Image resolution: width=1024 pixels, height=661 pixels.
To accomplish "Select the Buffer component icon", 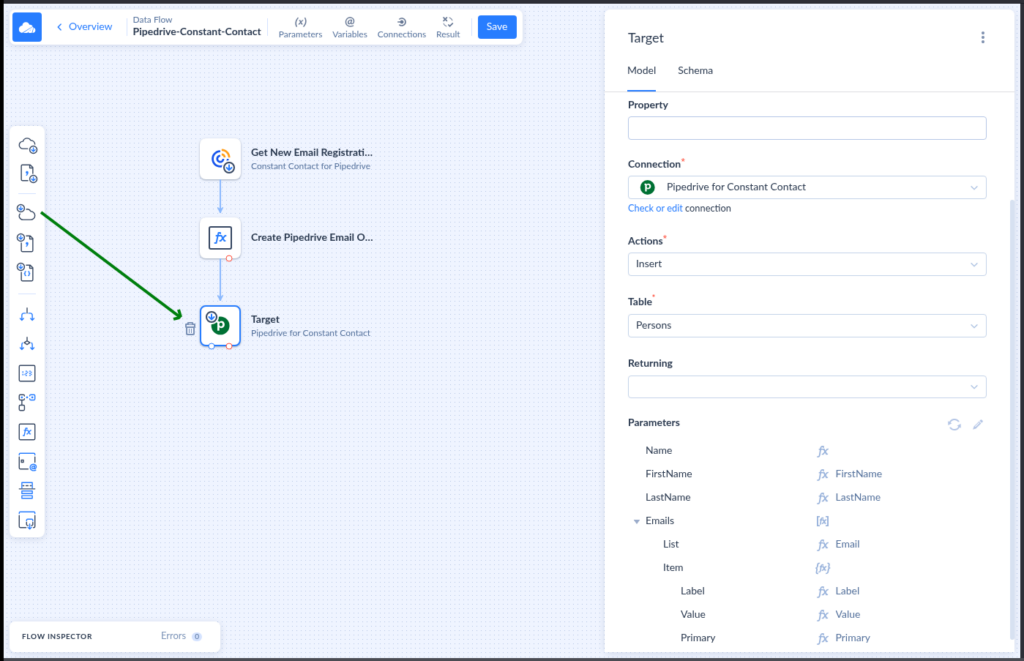I will pyautogui.click(x=27, y=491).
